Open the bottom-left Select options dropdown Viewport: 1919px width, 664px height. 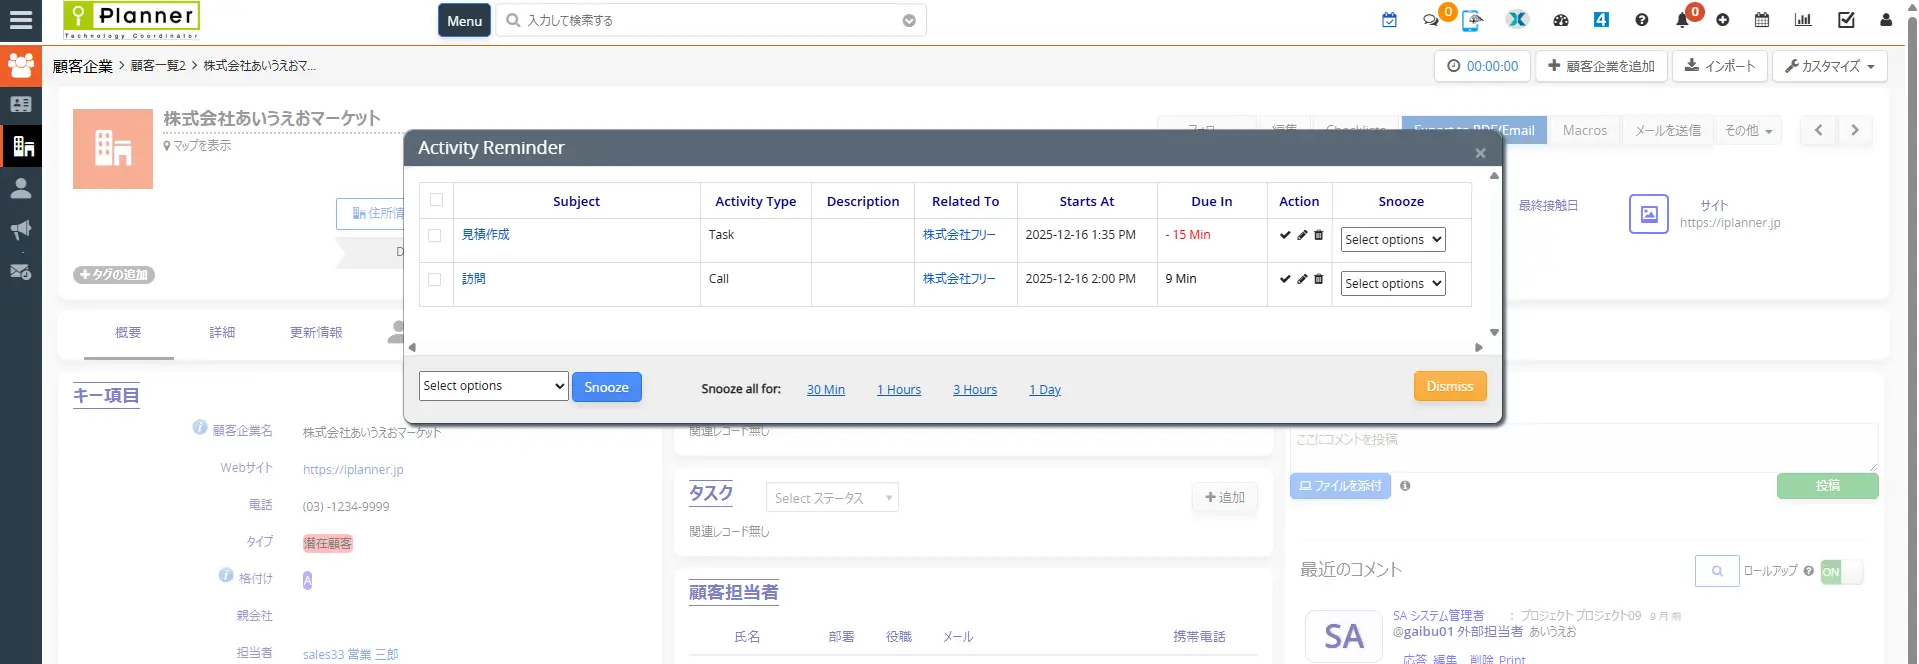click(x=493, y=386)
